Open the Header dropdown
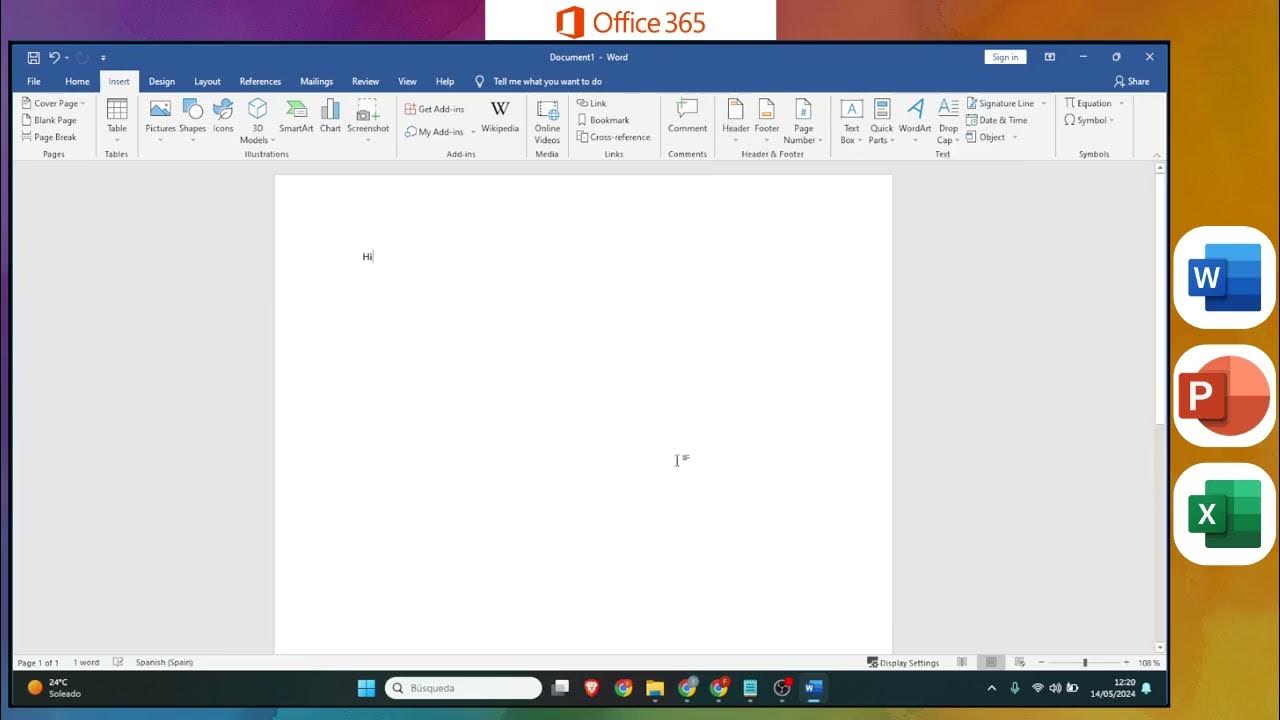This screenshot has width=1280, height=720. coord(736,122)
